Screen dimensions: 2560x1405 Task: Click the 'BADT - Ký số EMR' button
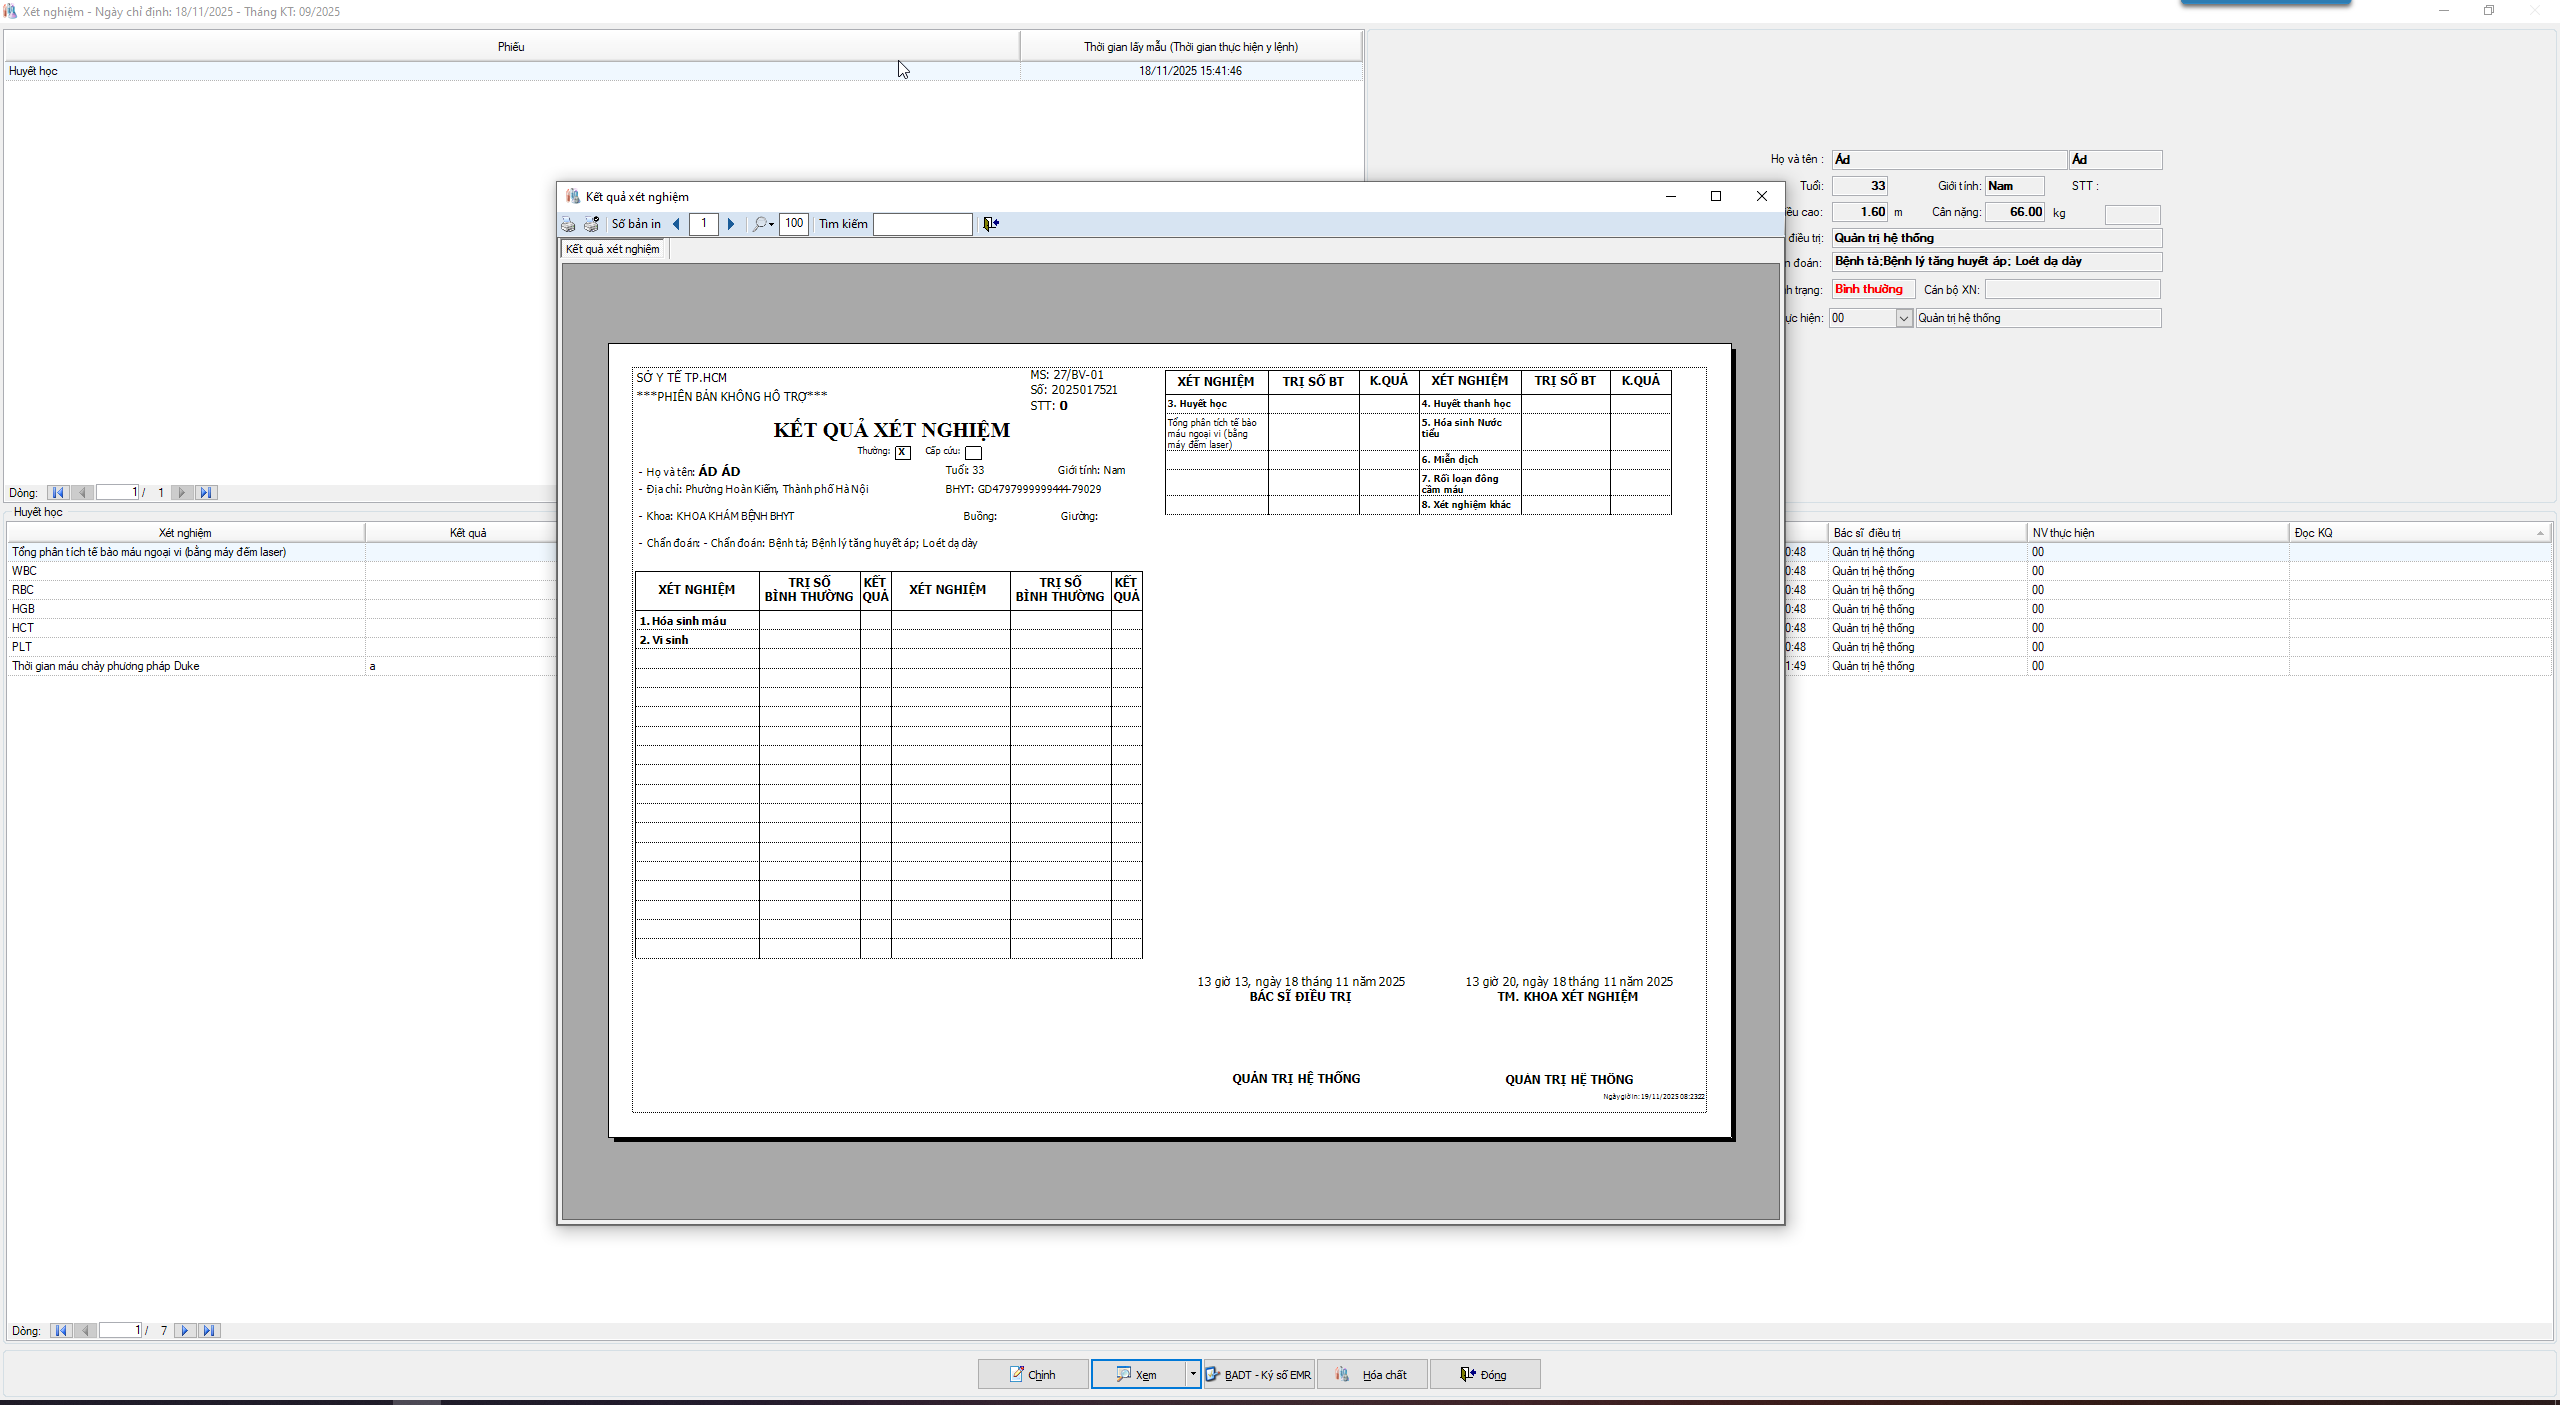[x=1258, y=1374]
